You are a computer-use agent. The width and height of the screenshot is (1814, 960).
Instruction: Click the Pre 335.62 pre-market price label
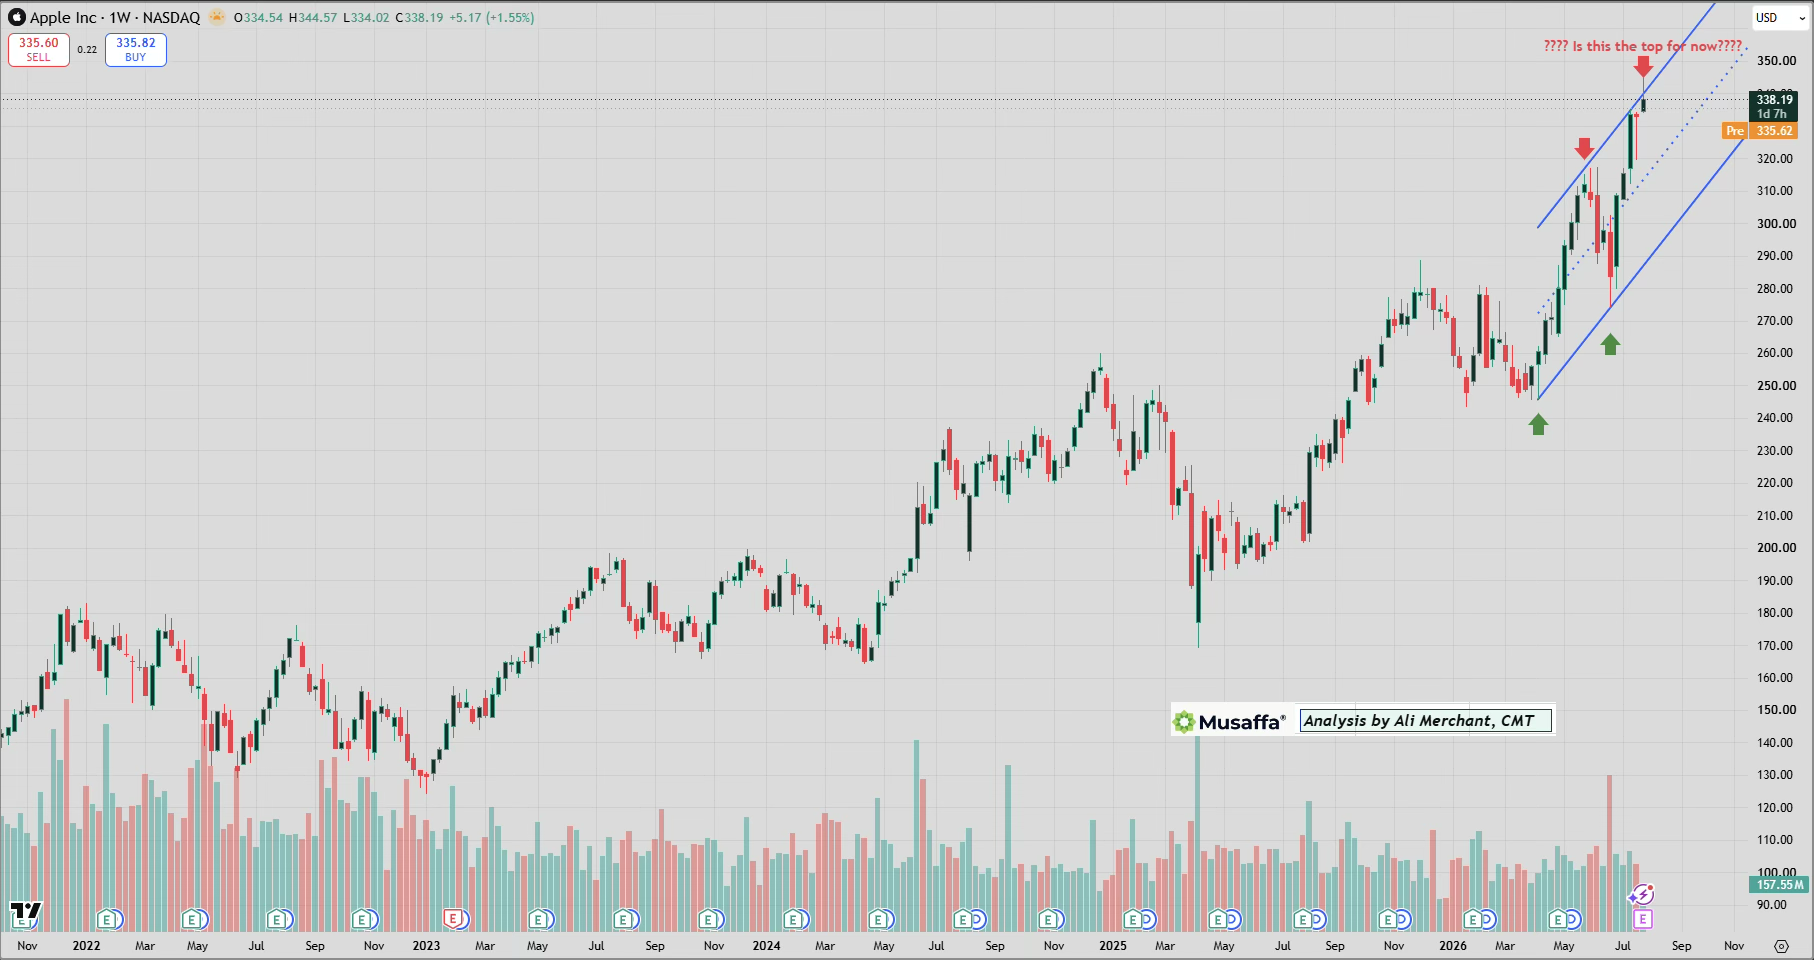click(x=1760, y=131)
